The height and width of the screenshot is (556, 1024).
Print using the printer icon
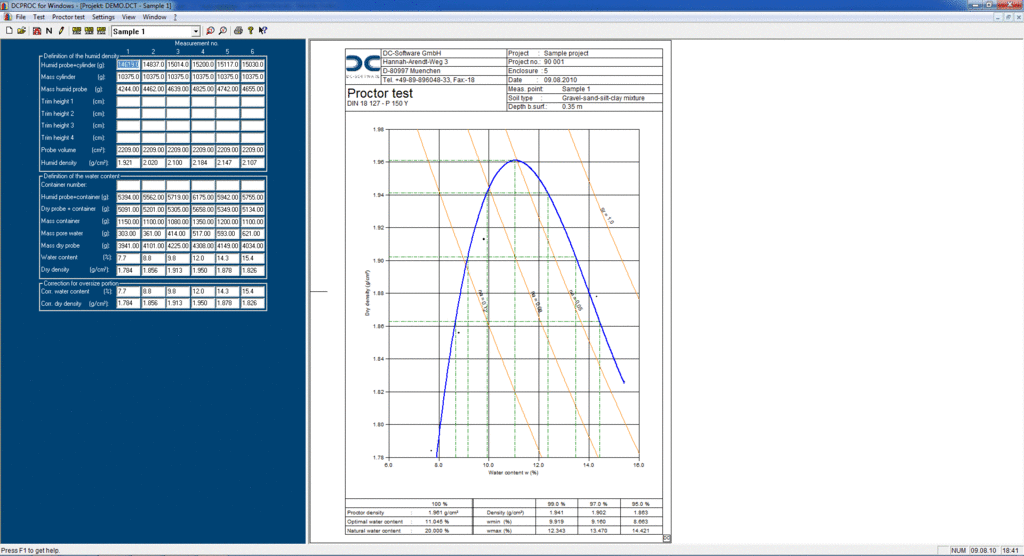point(238,31)
